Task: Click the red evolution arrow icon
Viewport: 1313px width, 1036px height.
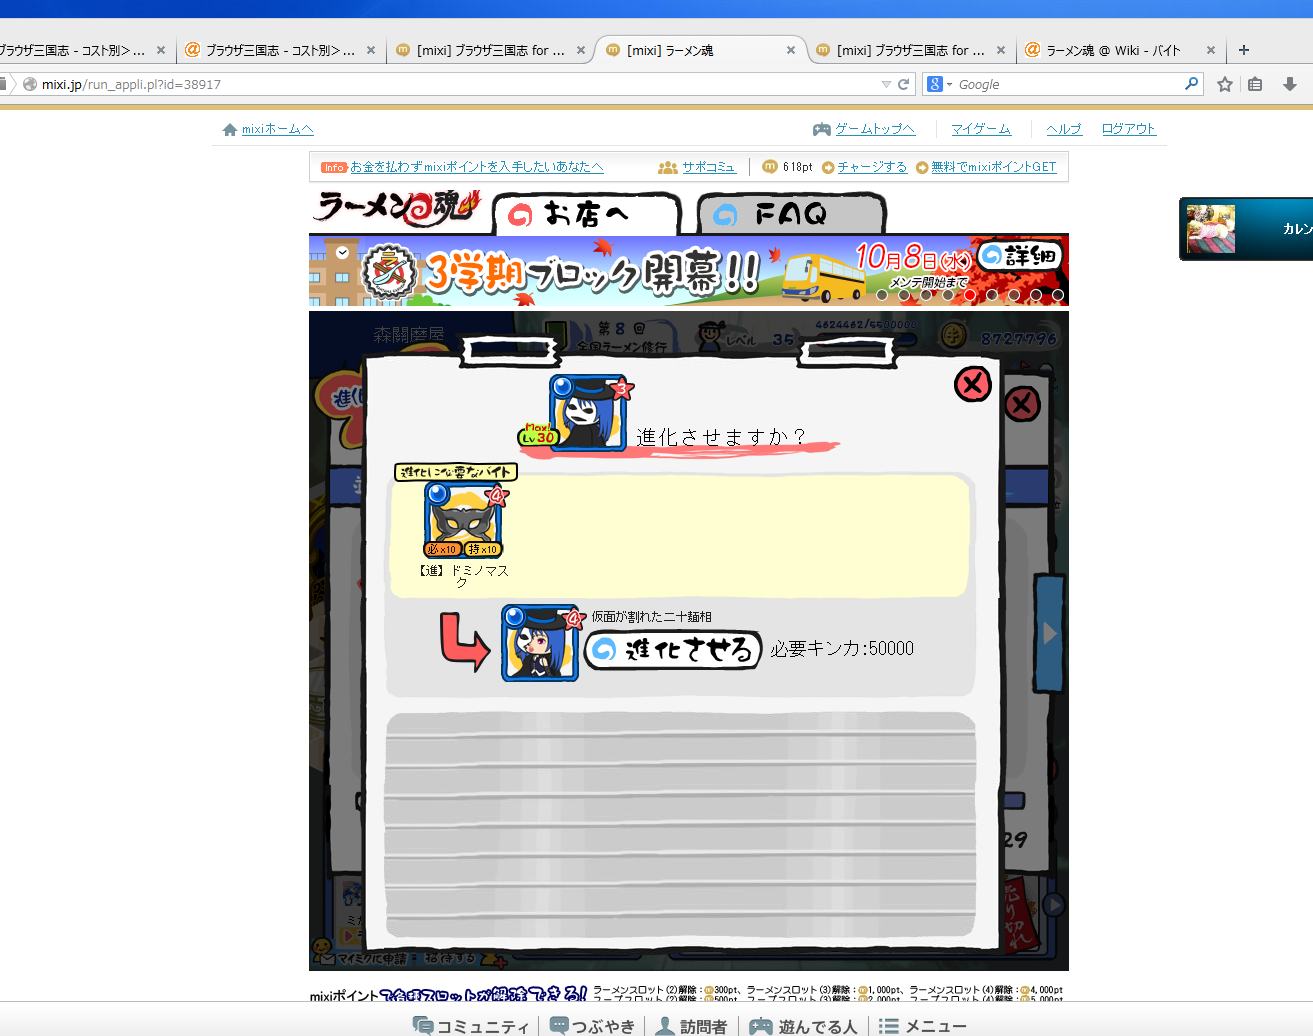Action: click(x=465, y=641)
